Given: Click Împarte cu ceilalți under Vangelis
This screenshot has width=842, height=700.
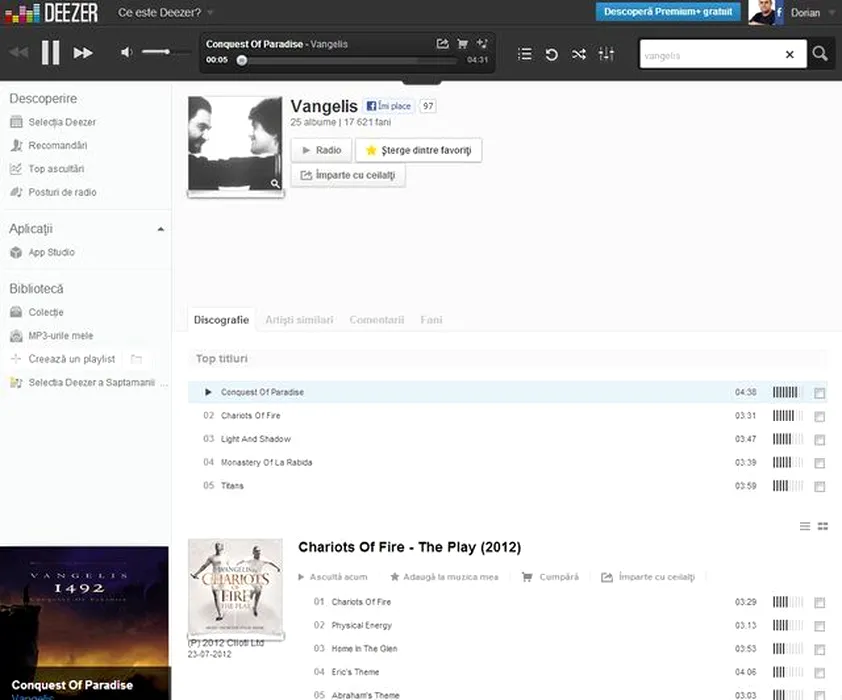Looking at the screenshot, I should 348,175.
